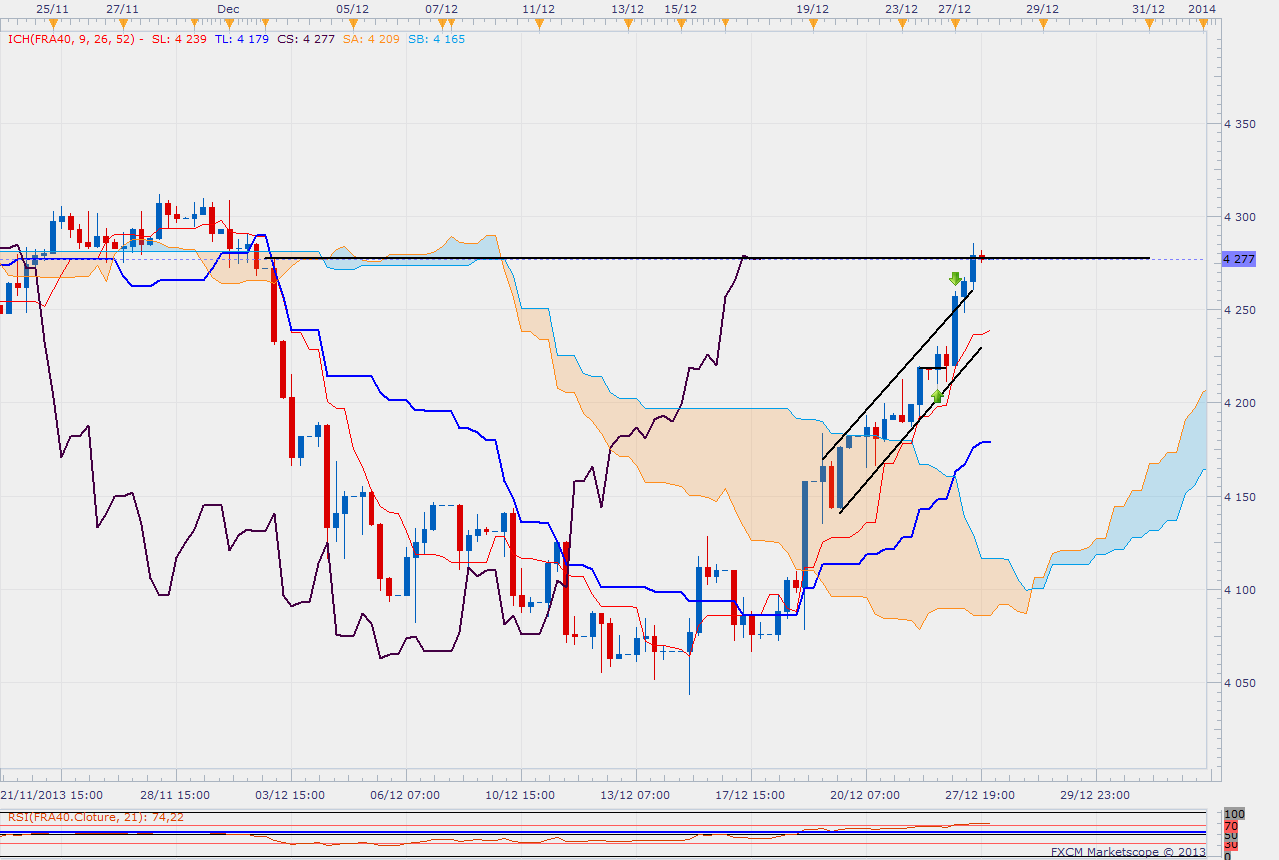Click the RSI(FRA40.Cloture, 21) indicator label
The image size is (1279, 860).
click(96, 817)
